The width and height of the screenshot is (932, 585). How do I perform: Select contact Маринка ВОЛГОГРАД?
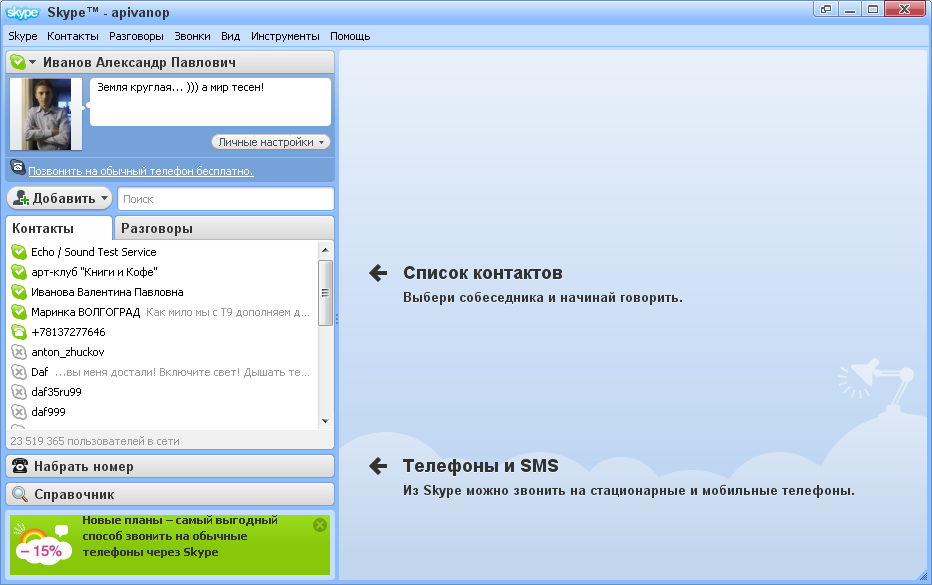(x=86, y=312)
